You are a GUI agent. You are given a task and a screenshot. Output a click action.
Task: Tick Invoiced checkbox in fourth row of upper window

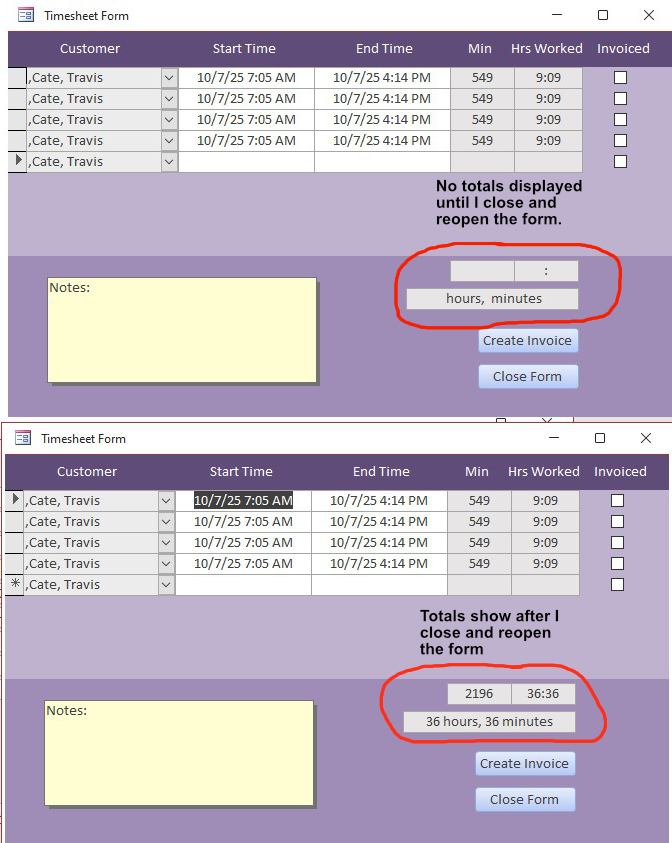click(x=620, y=140)
